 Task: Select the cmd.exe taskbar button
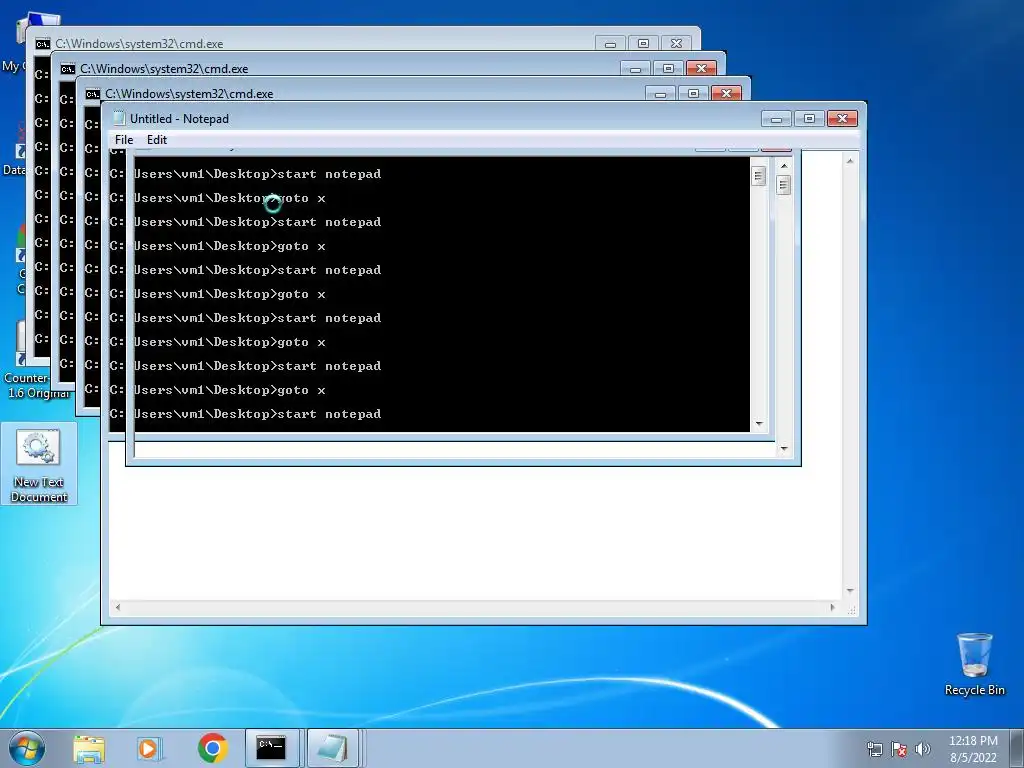272,748
